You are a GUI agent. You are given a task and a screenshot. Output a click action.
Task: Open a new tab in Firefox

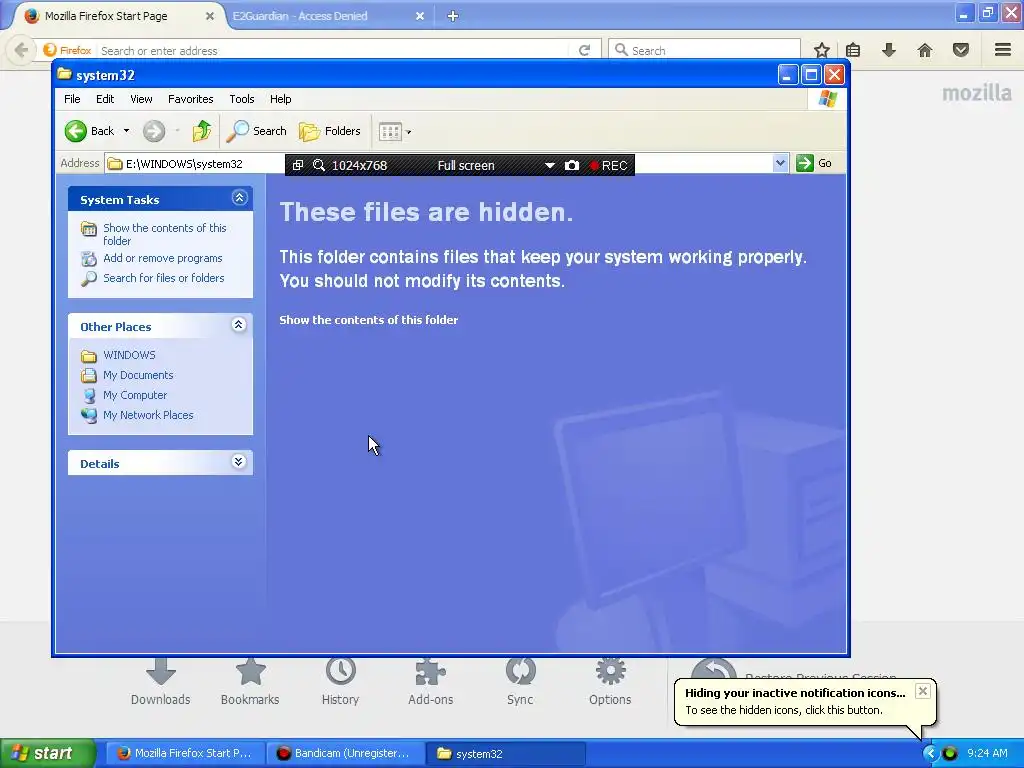pyautogui.click(x=453, y=16)
